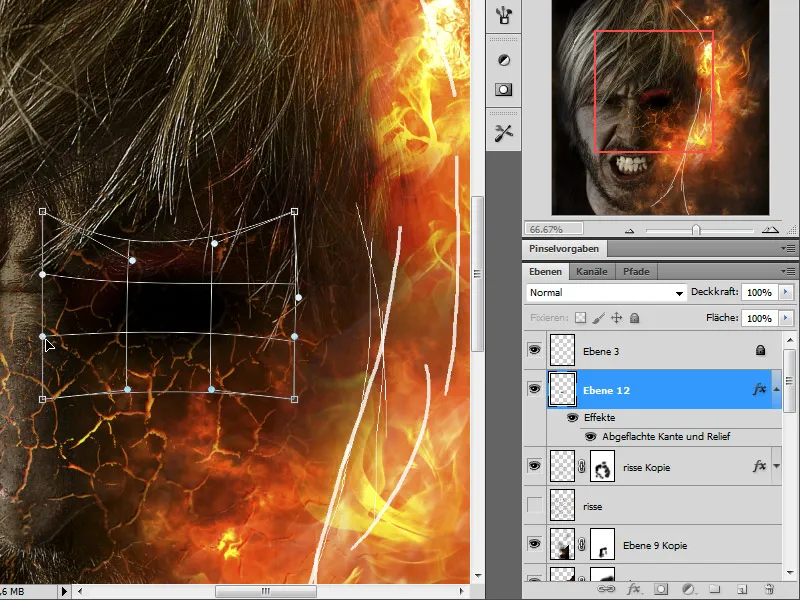The height and width of the screenshot is (600, 800).
Task: Click mask link chain on Ebene 9 Kopie
Action: tap(582, 544)
